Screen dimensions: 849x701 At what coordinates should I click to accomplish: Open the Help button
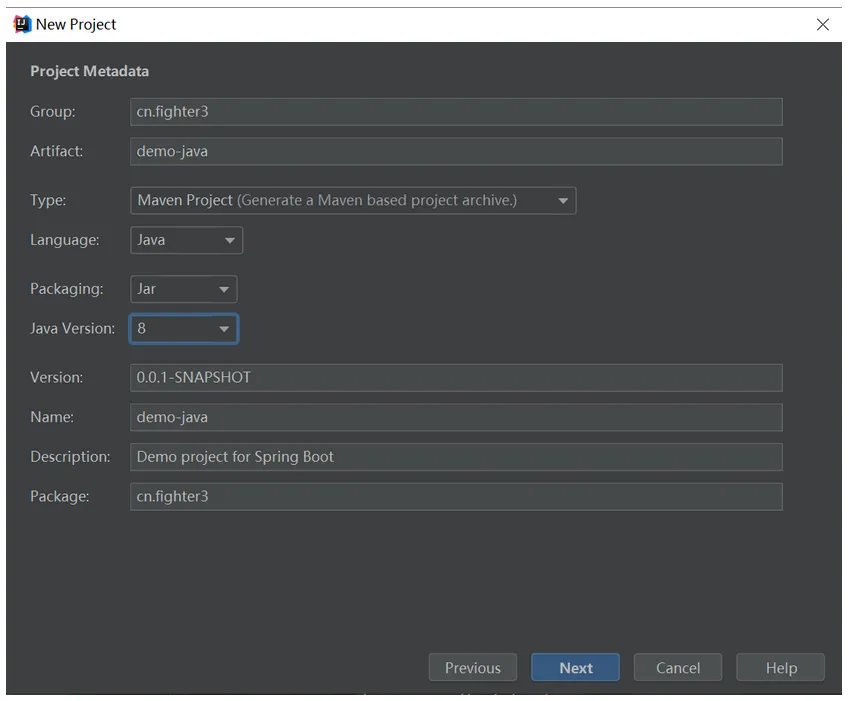780,667
